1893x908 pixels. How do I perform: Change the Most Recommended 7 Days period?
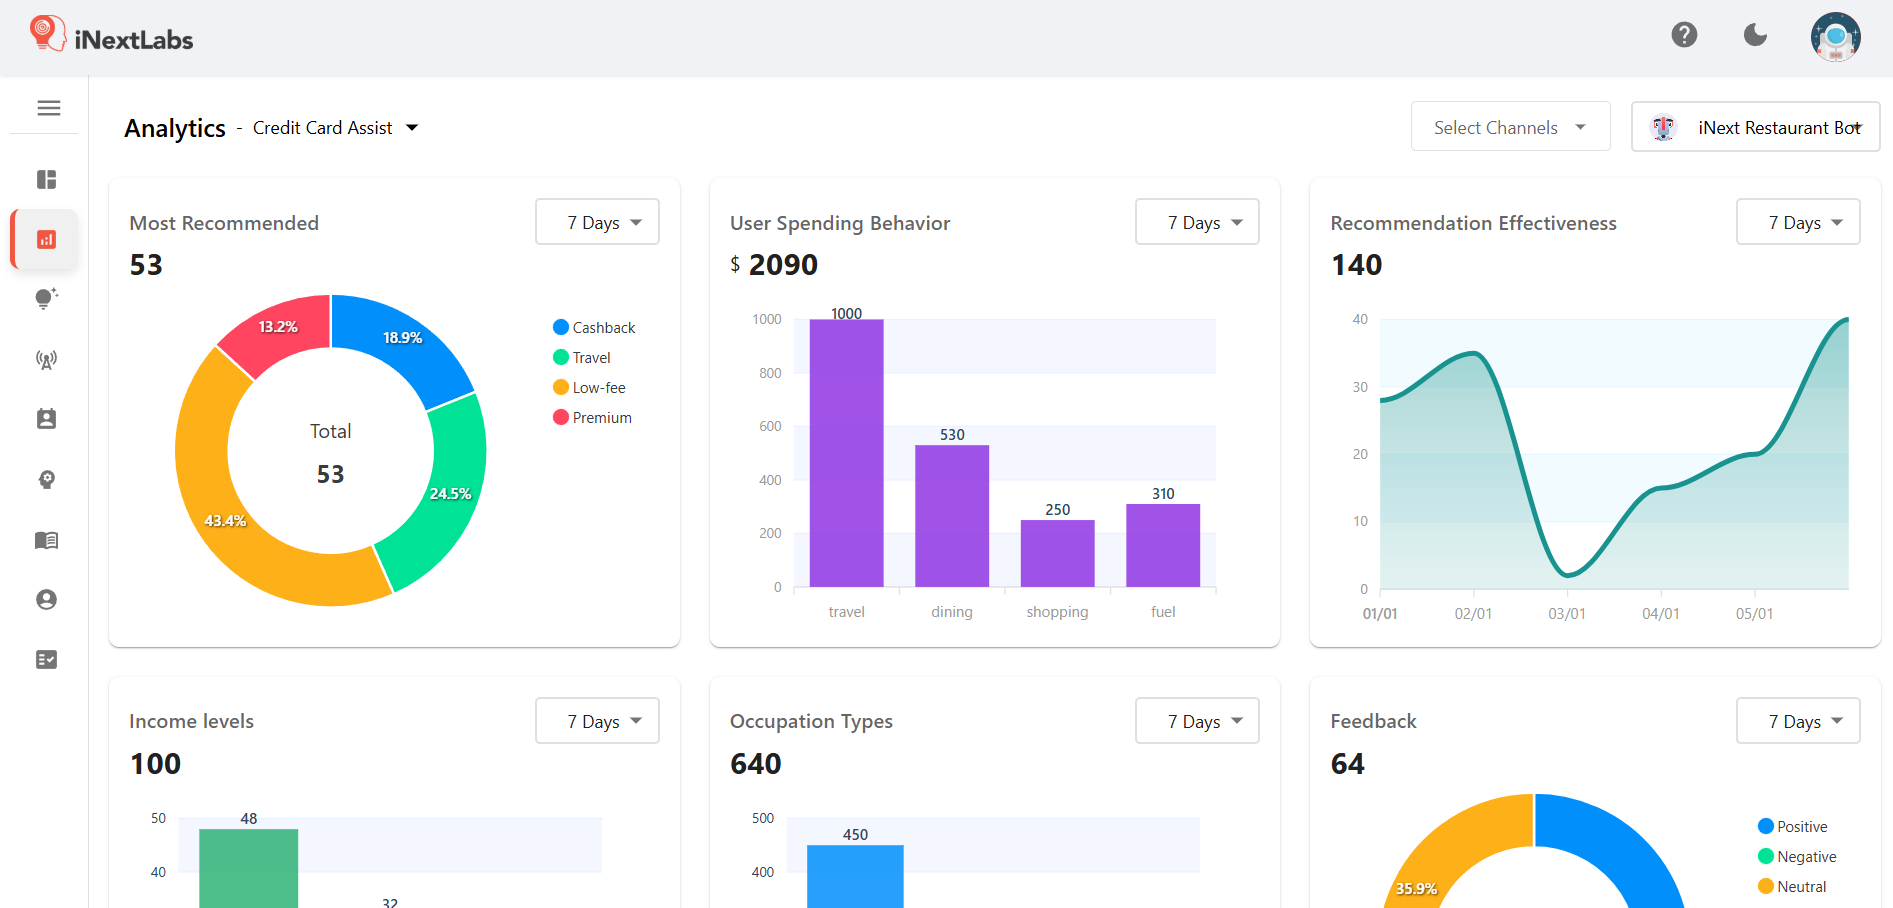(597, 222)
